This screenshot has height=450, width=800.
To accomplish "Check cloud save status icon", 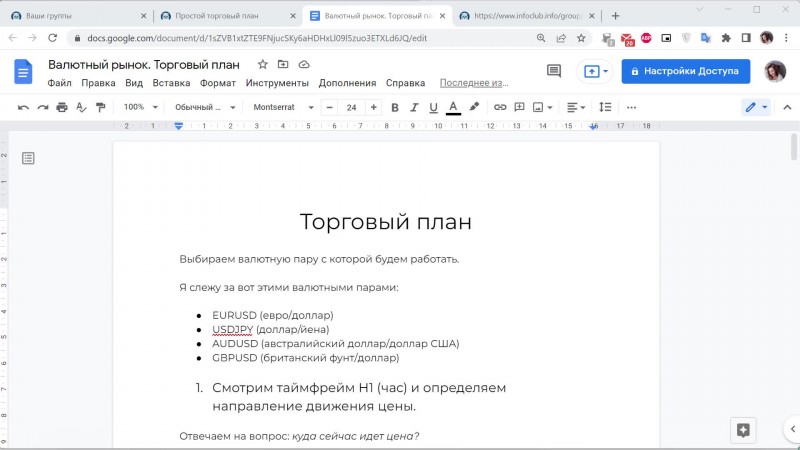I will click(x=304, y=64).
